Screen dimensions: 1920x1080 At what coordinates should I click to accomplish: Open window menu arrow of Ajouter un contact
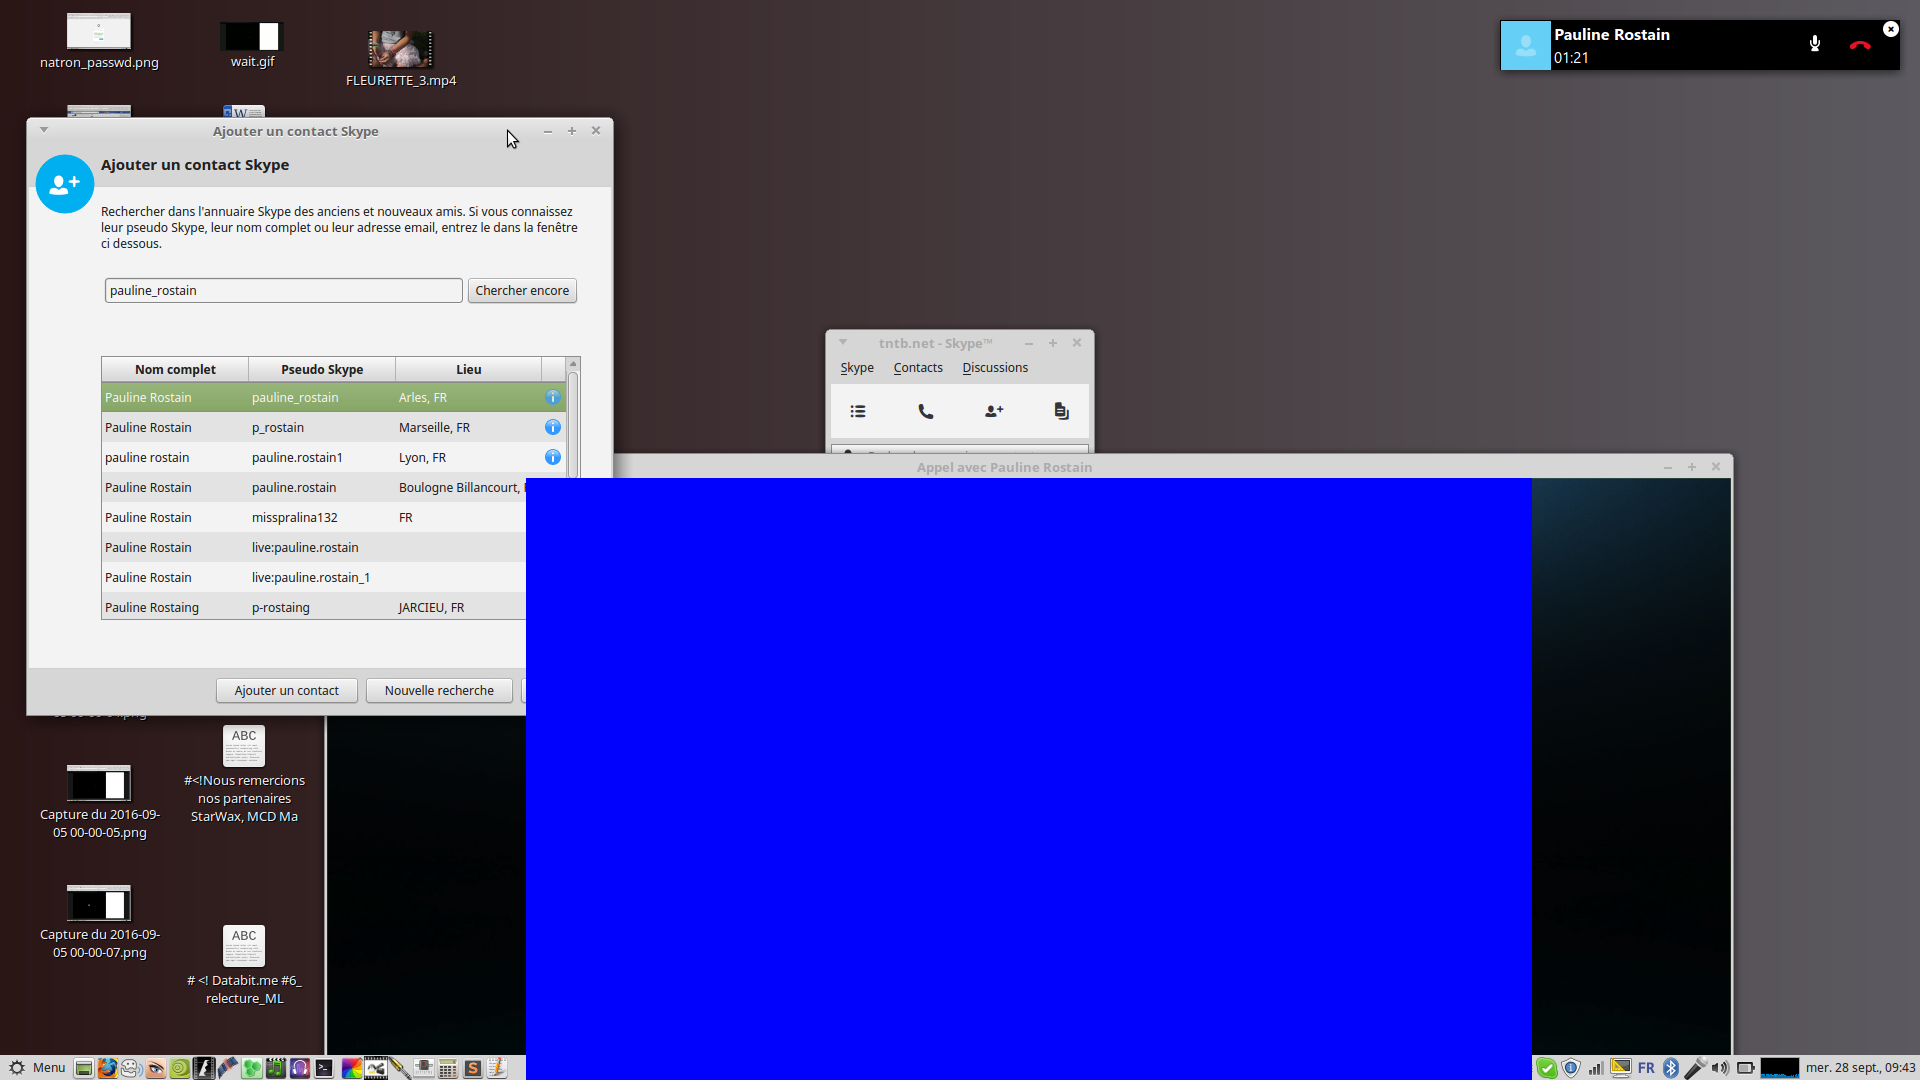click(x=44, y=130)
